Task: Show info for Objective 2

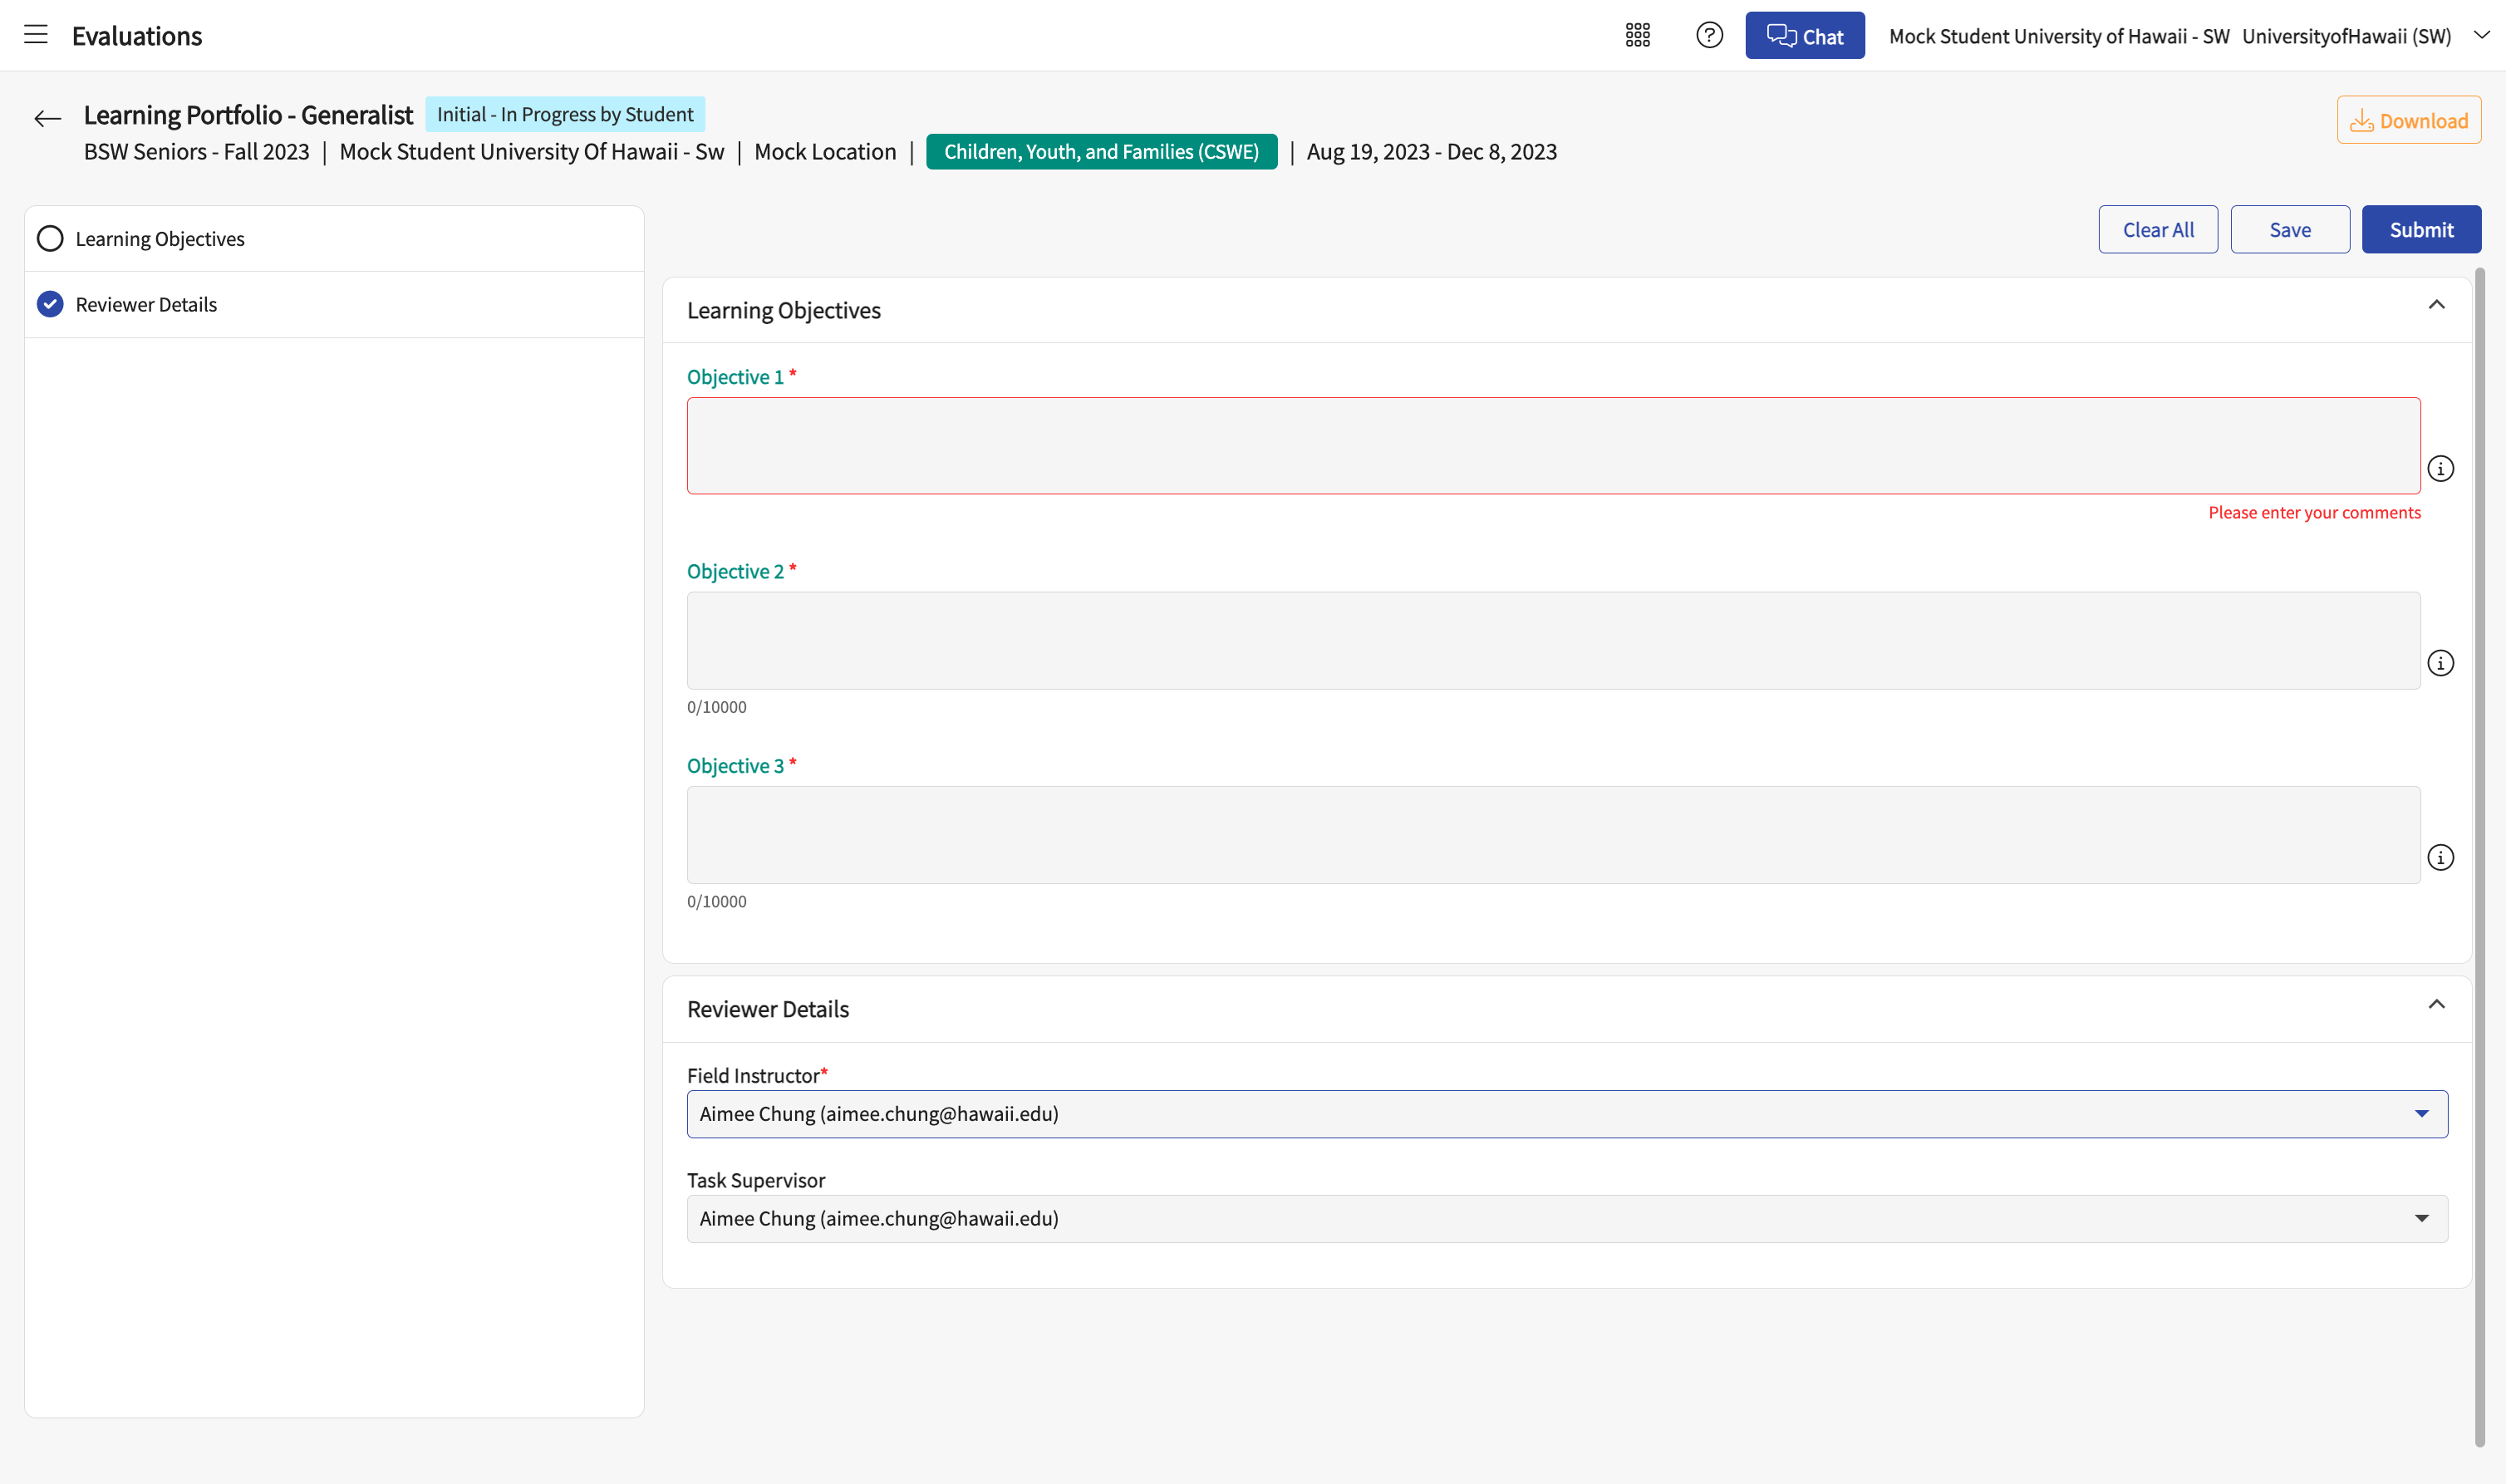Action: coord(2440,663)
